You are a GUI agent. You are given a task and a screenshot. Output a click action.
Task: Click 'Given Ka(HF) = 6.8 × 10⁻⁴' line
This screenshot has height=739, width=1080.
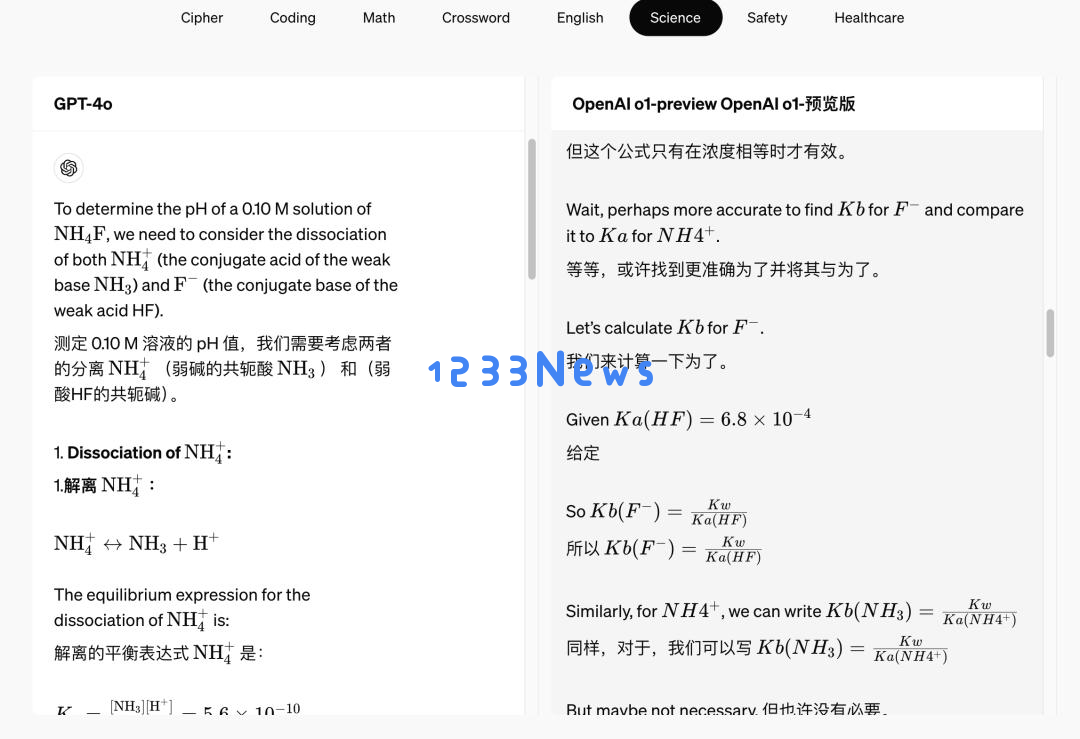[688, 419]
